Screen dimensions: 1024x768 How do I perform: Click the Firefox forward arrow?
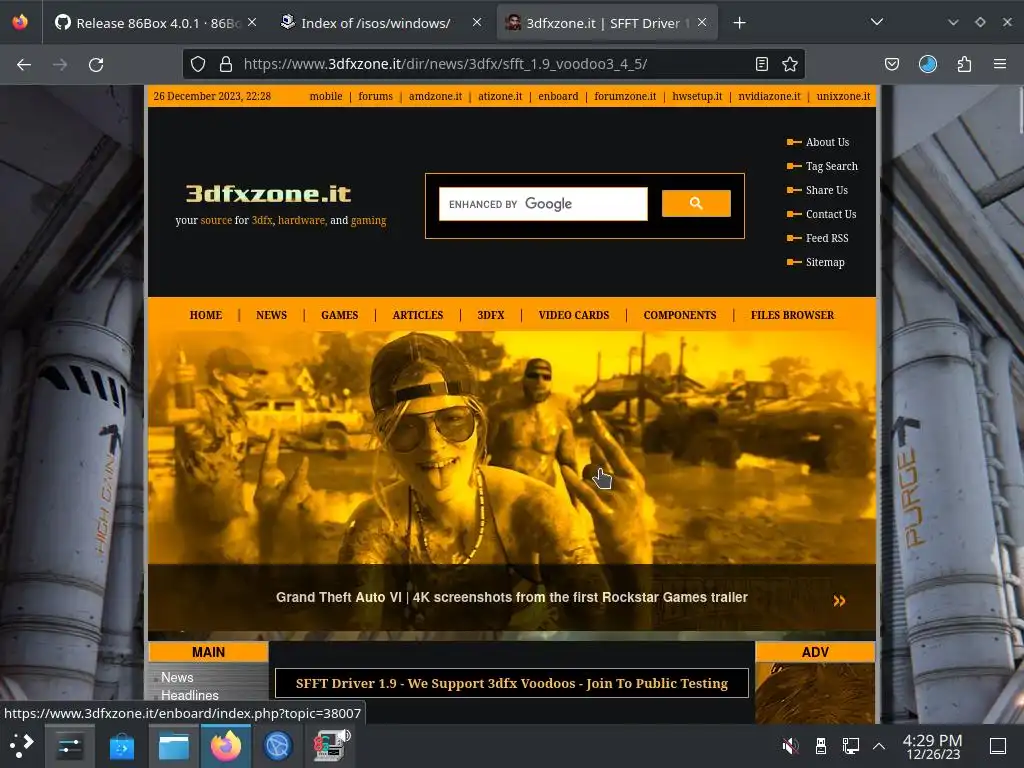point(60,65)
